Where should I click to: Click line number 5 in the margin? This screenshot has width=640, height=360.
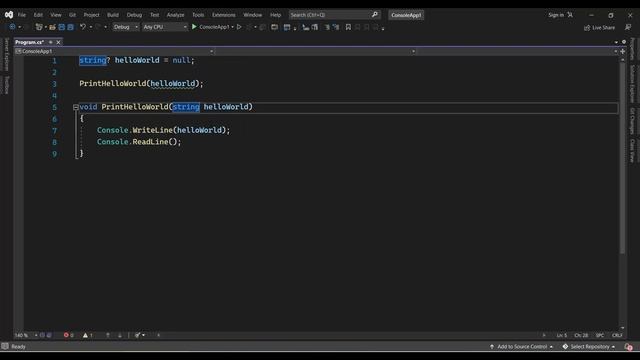(x=55, y=107)
